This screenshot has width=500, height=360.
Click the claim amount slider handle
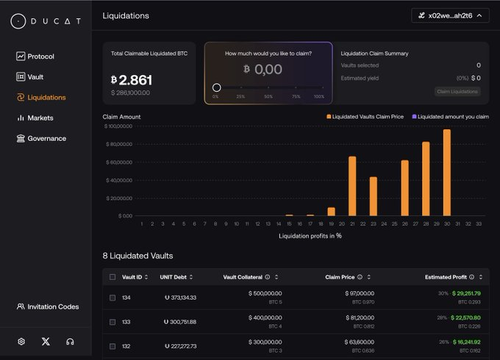point(217,88)
